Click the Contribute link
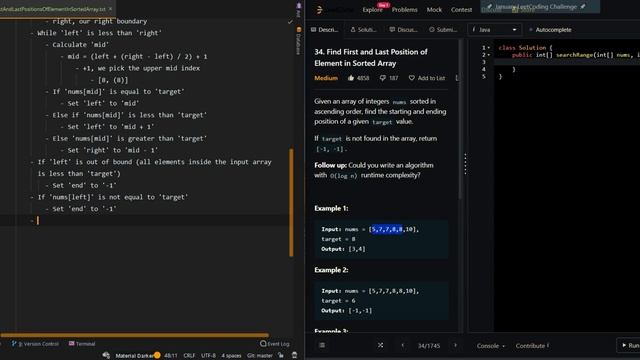 tap(532, 345)
